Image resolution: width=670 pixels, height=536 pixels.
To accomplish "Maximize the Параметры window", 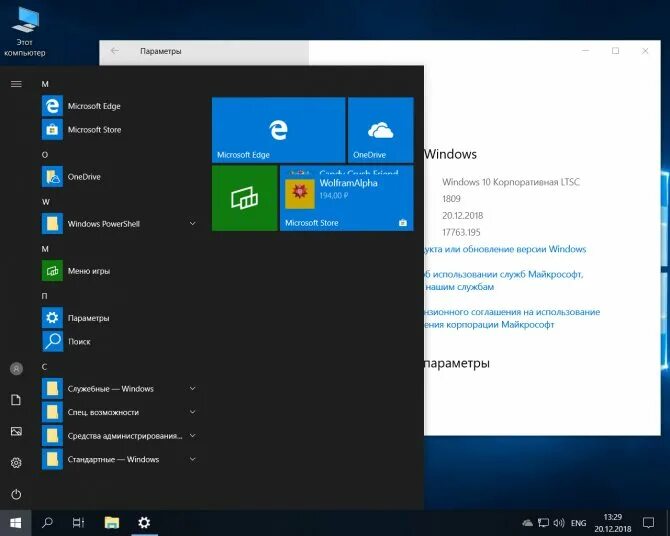I will pyautogui.click(x=615, y=51).
